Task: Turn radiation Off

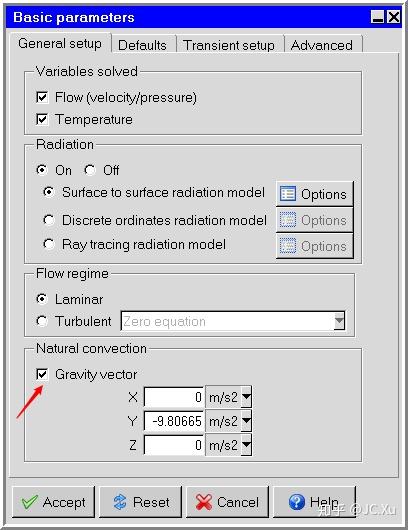Action: coord(90,170)
